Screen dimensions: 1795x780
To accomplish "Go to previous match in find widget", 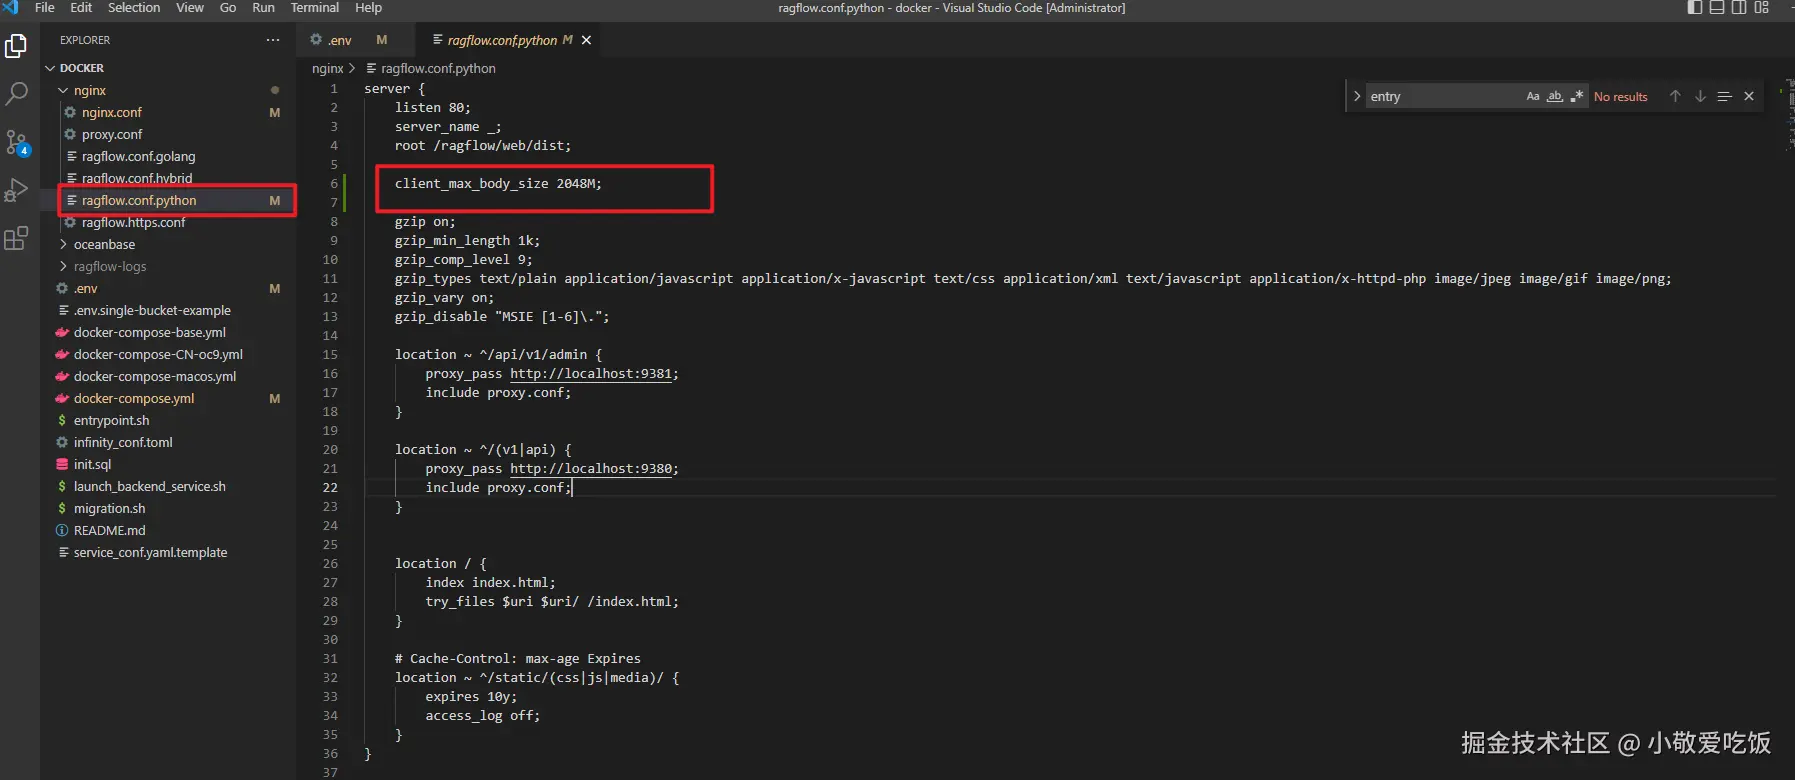I will click(1675, 96).
